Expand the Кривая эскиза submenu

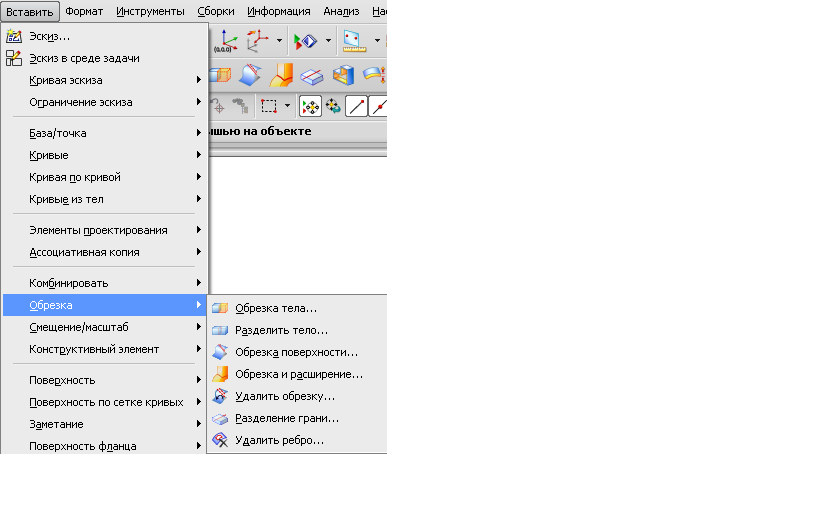click(x=104, y=80)
